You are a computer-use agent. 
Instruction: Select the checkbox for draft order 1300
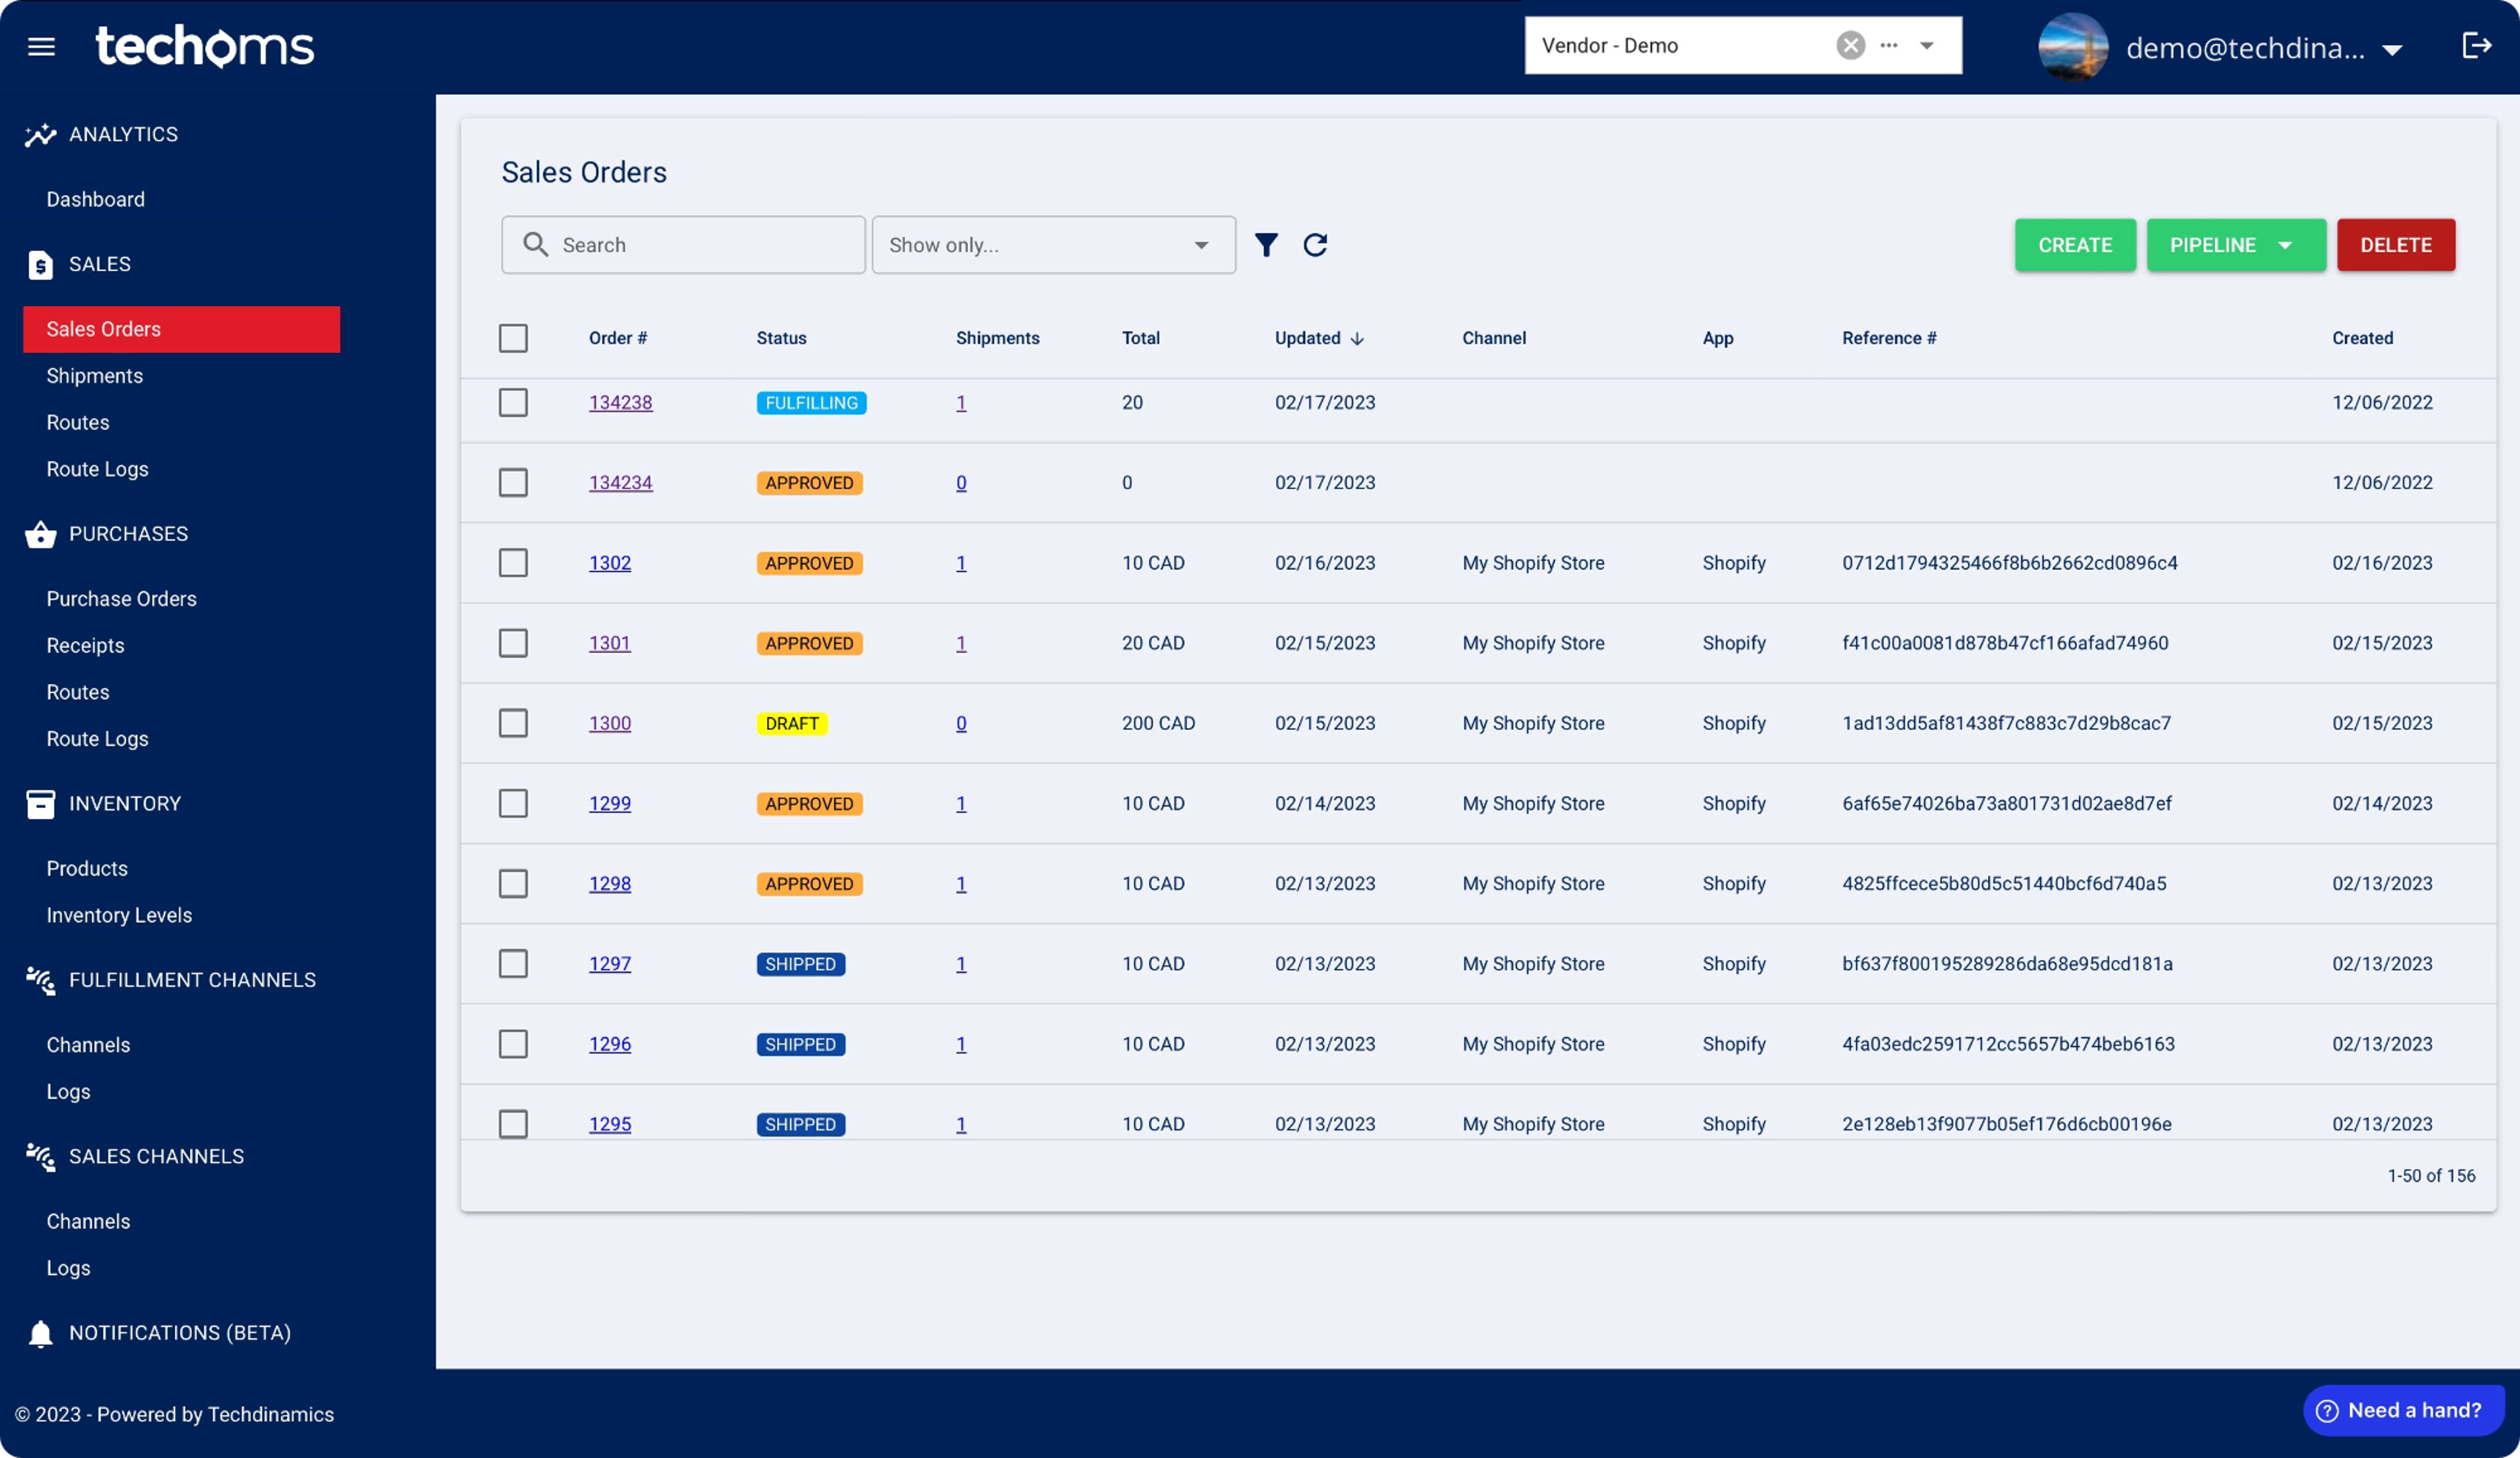(x=513, y=723)
